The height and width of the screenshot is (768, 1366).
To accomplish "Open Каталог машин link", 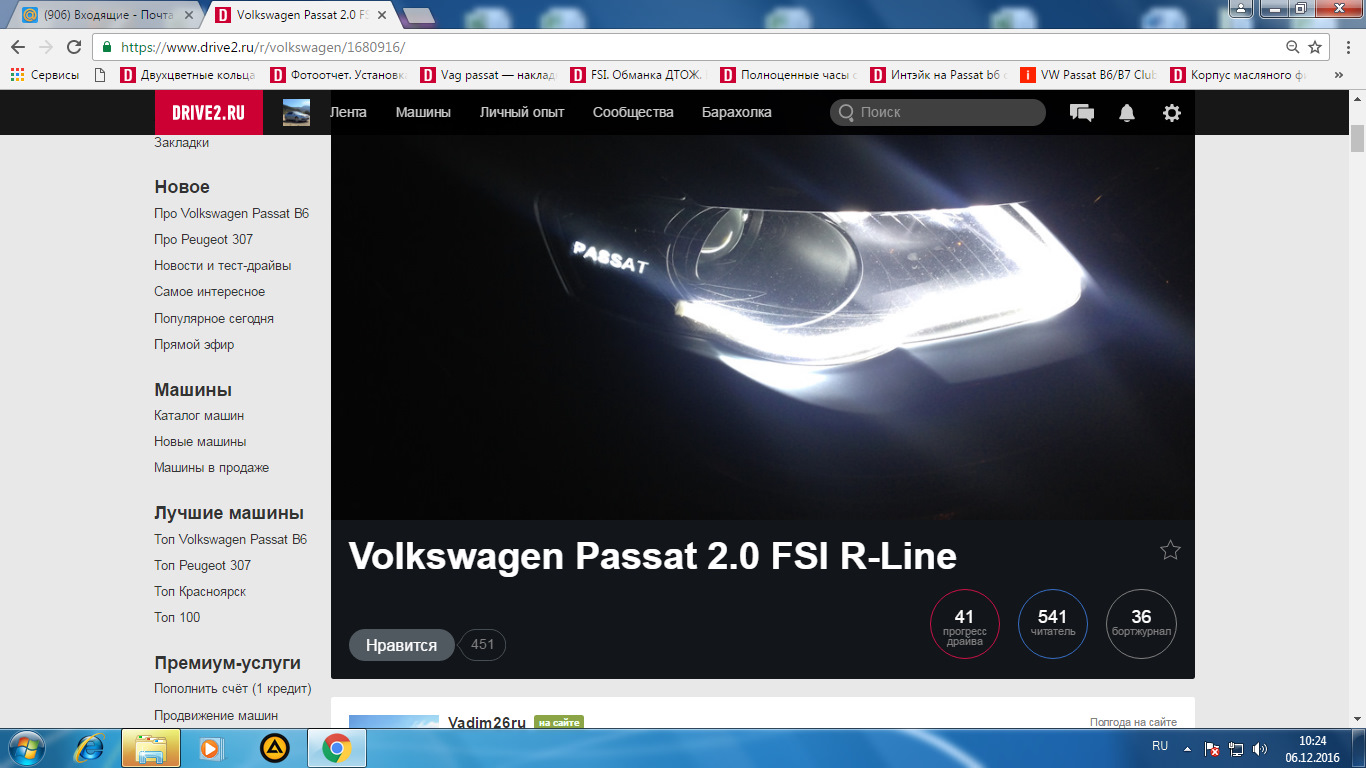I will 199,415.
